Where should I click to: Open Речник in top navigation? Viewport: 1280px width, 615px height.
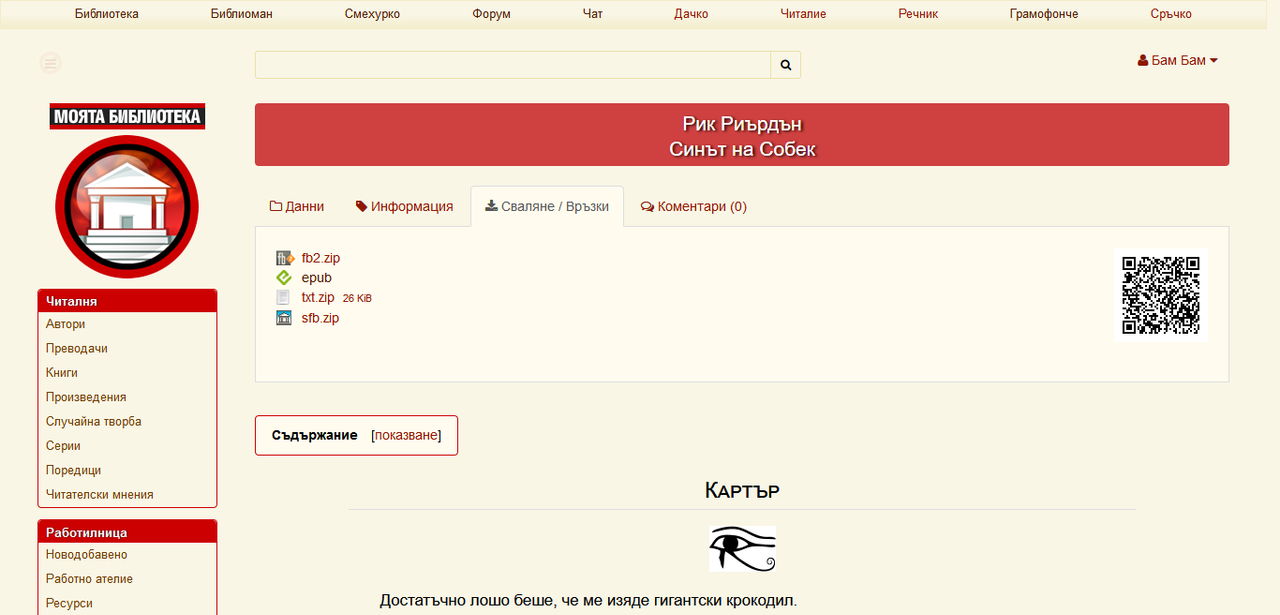(x=918, y=14)
